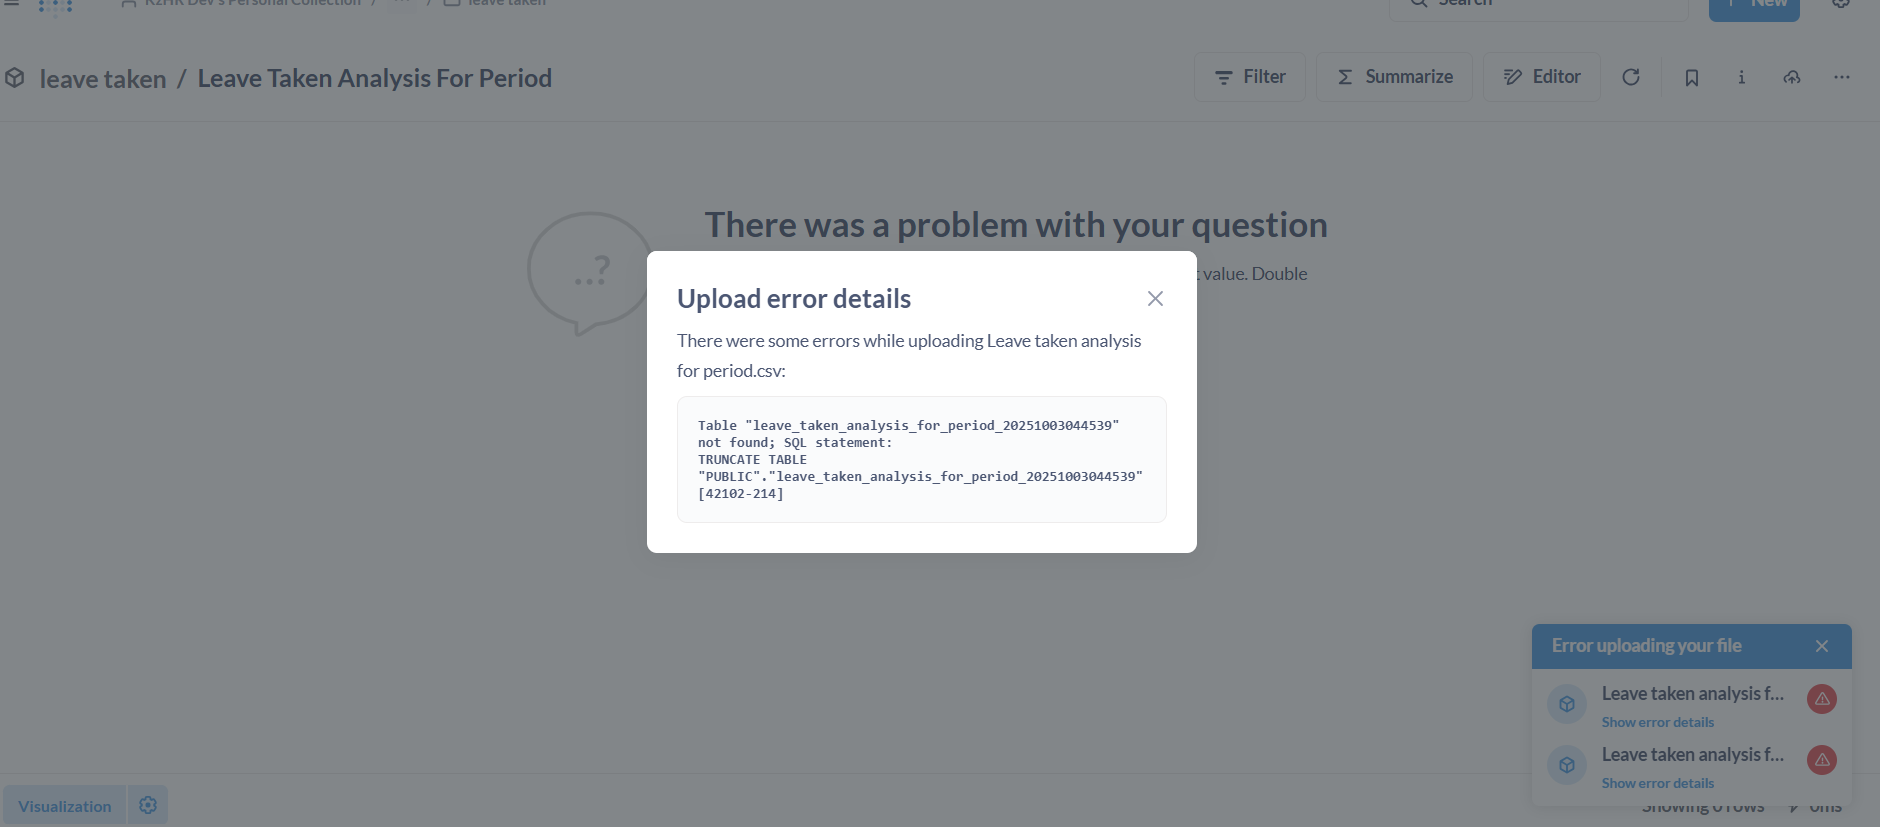Click the red warning icon on second upload

click(x=1821, y=760)
